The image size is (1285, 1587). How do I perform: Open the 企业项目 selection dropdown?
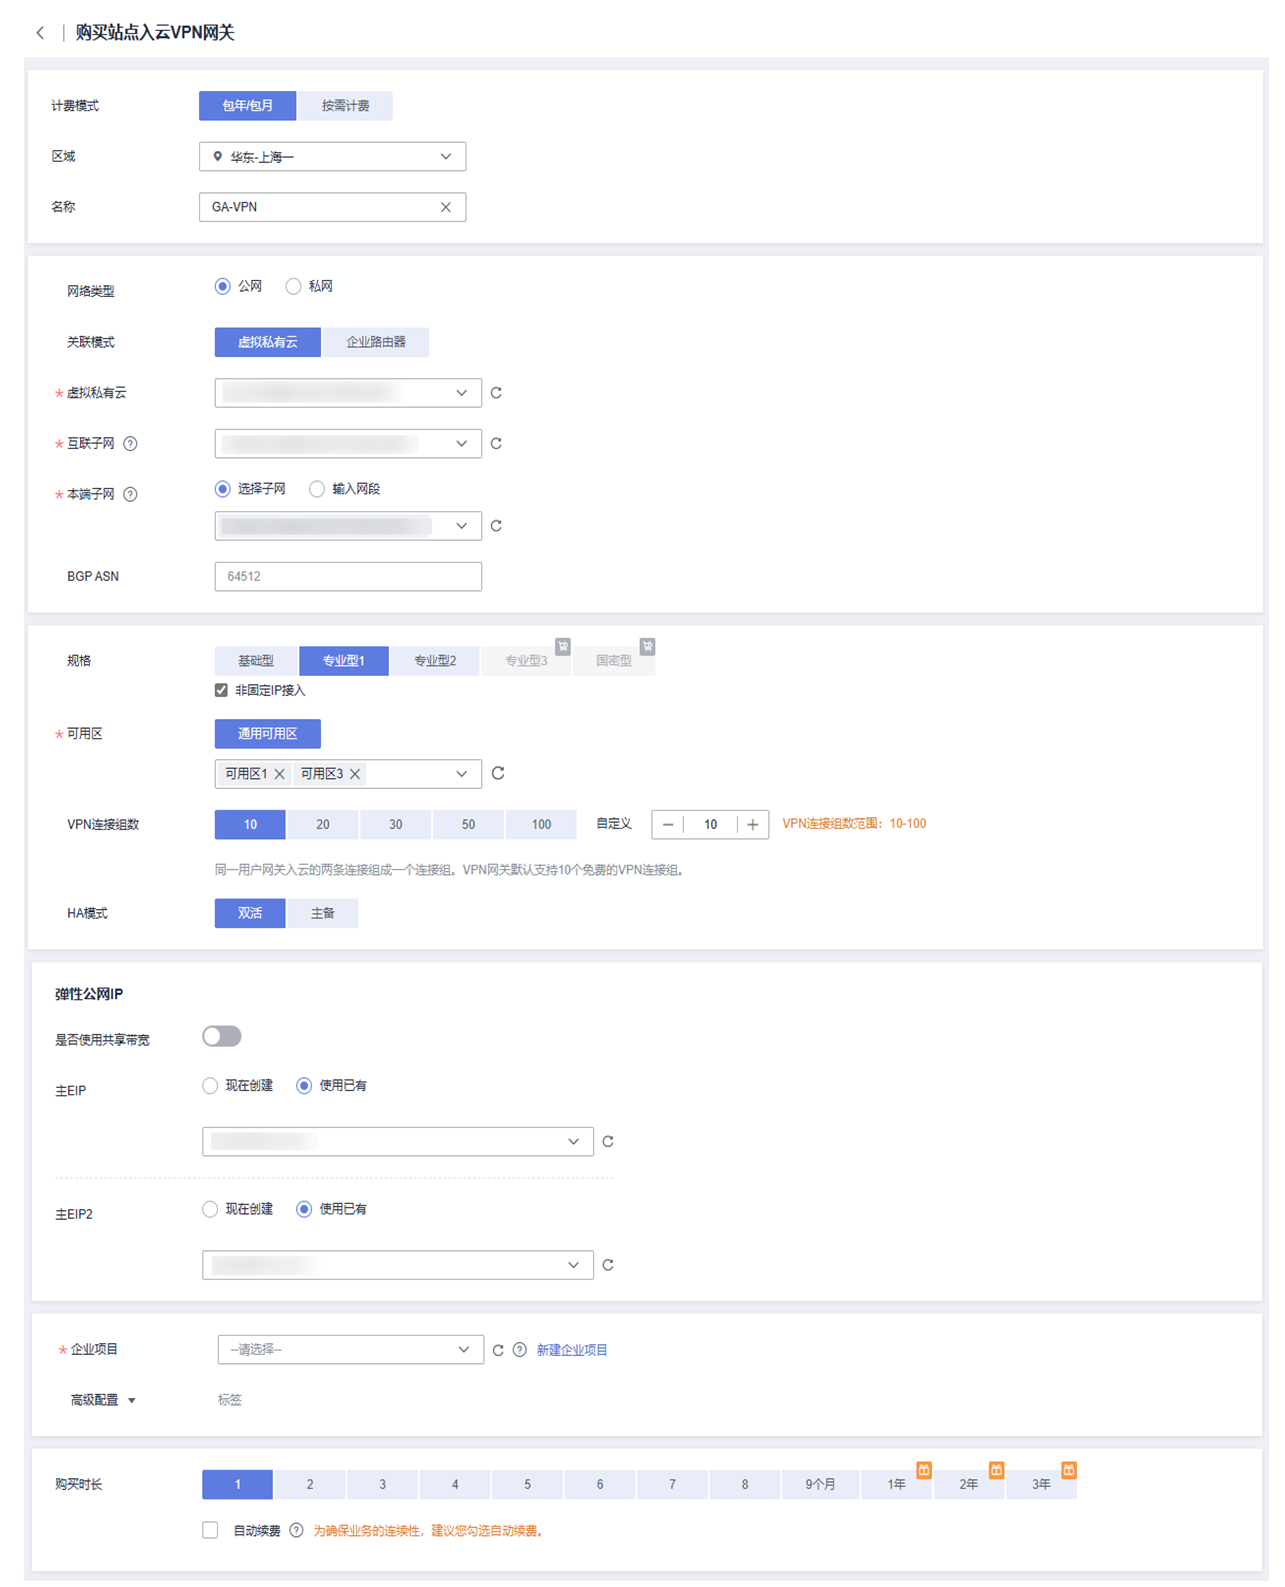coord(350,1350)
